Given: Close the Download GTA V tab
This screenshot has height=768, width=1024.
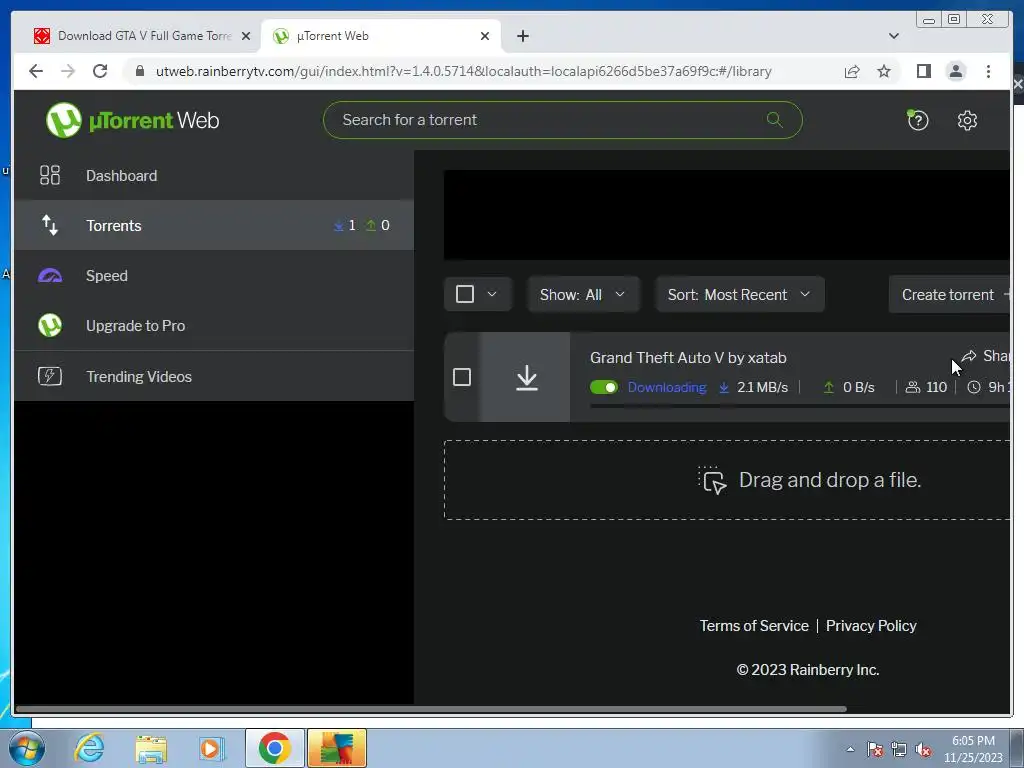Looking at the screenshot, I should 246,36.
